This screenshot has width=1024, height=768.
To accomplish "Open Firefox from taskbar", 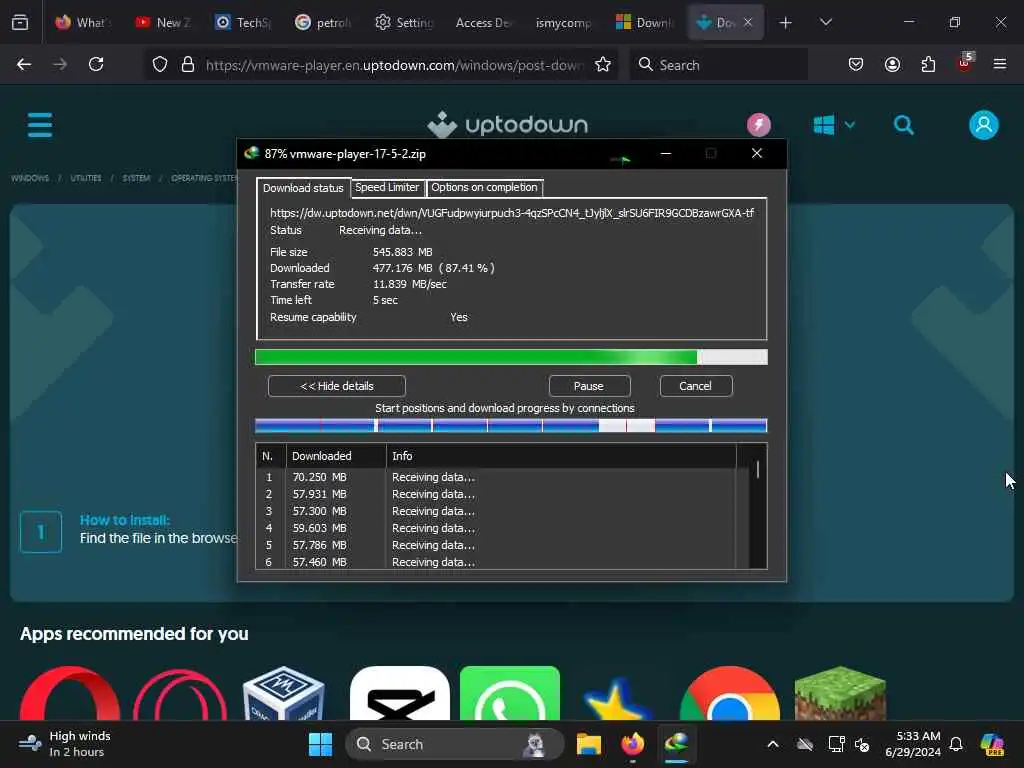I will 633,744.
